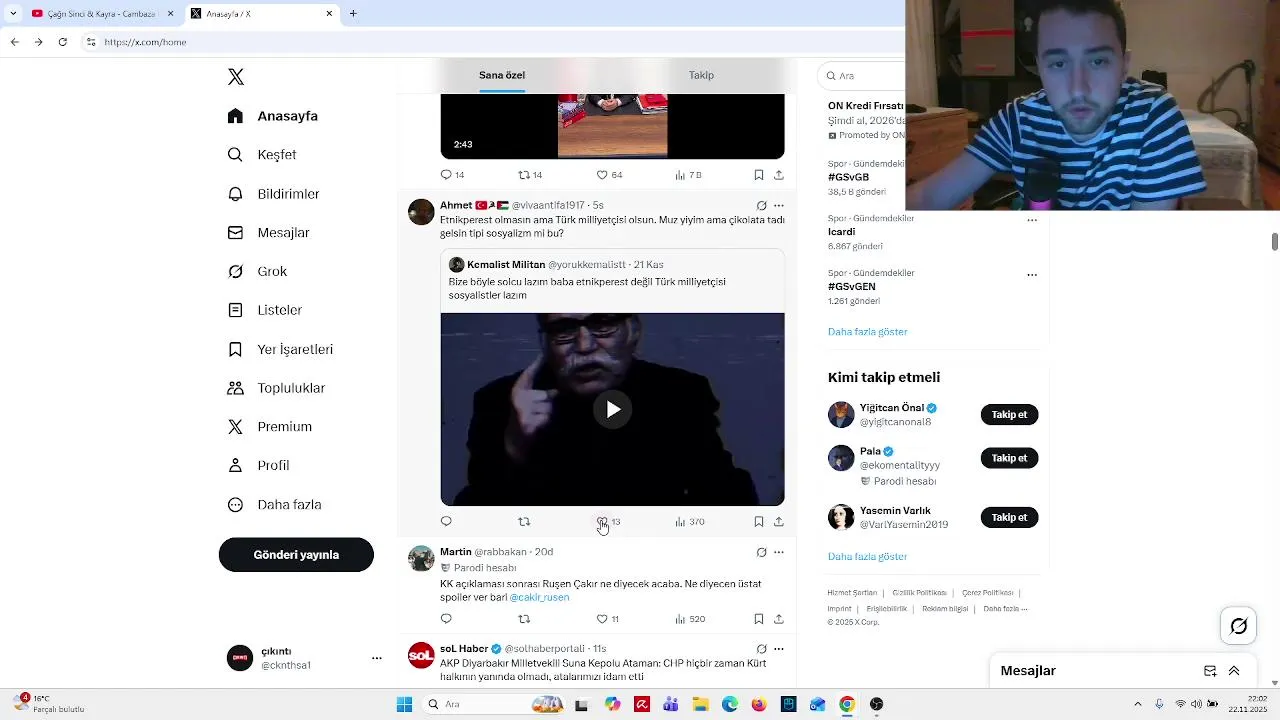
Task: Repost Ahmet's post
Action: tap(524, 522)
